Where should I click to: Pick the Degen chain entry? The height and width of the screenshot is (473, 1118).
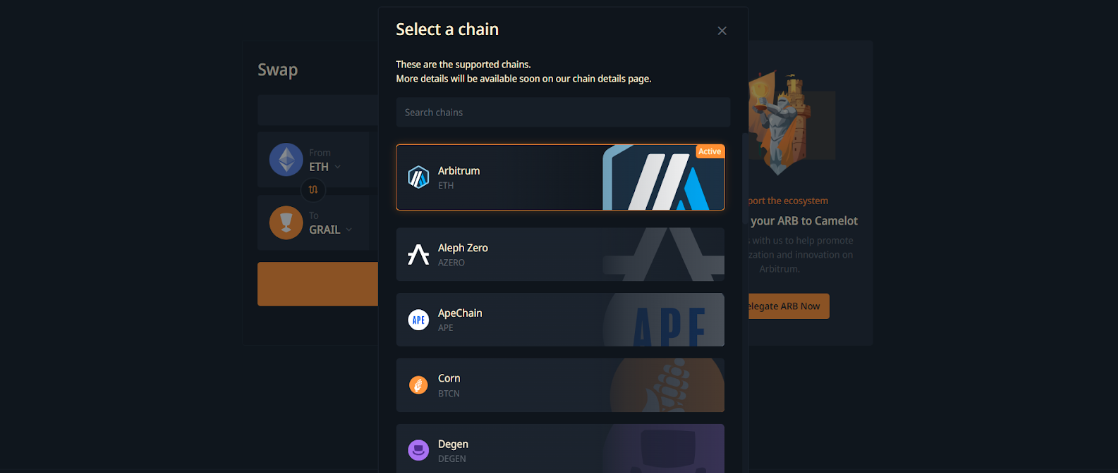[560, 449]
